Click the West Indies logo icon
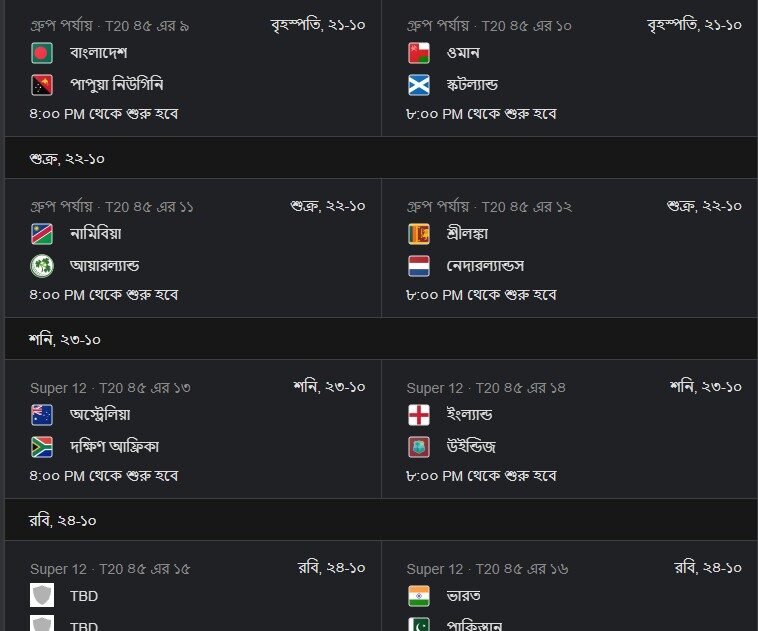758x631 pixels. pyautogui.click(x=419, y=447)
